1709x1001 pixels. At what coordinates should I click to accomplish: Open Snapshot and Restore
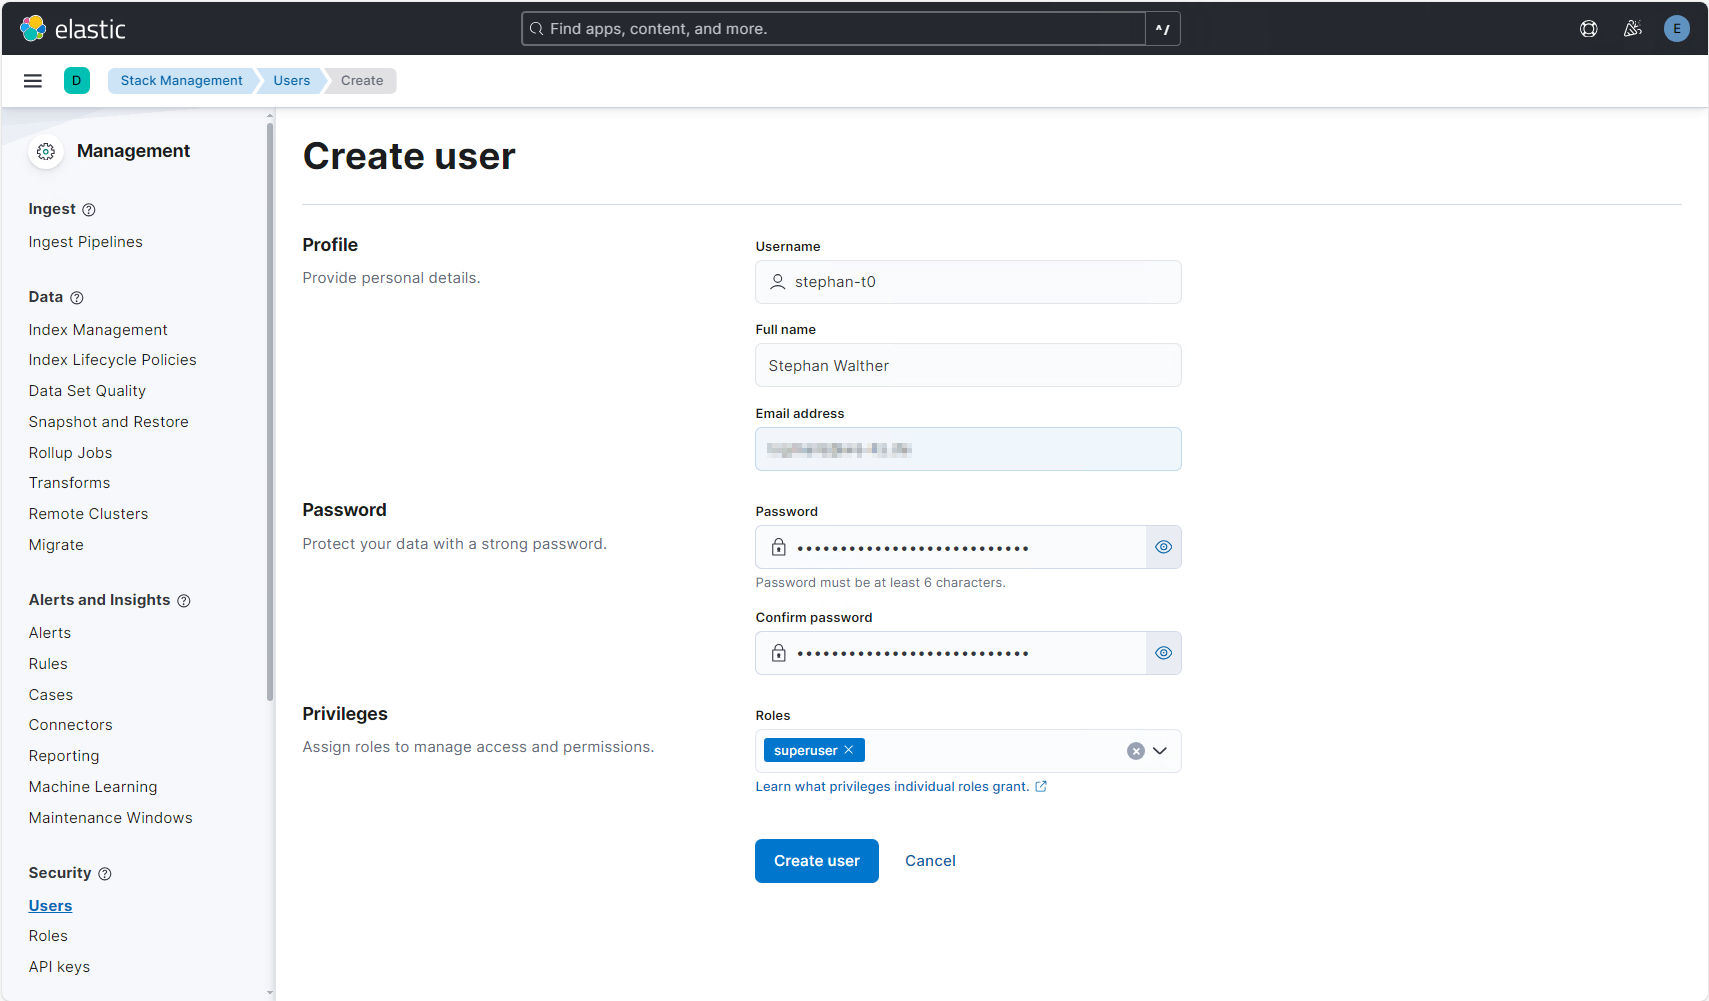[x=109, y=422]
